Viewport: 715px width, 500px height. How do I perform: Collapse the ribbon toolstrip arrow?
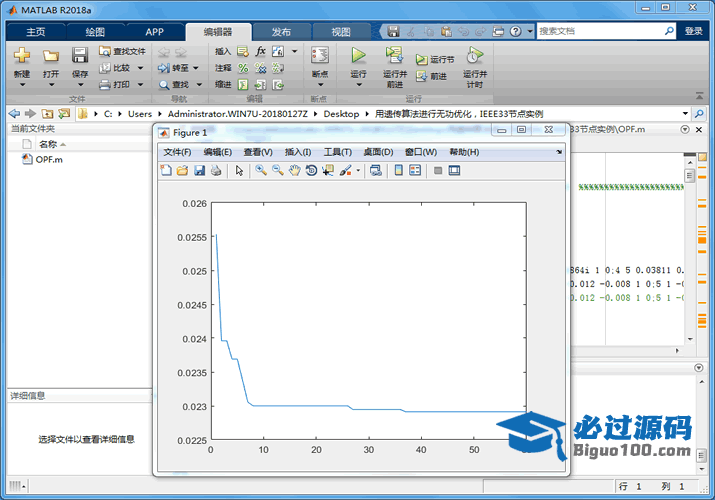click(699, 96)
